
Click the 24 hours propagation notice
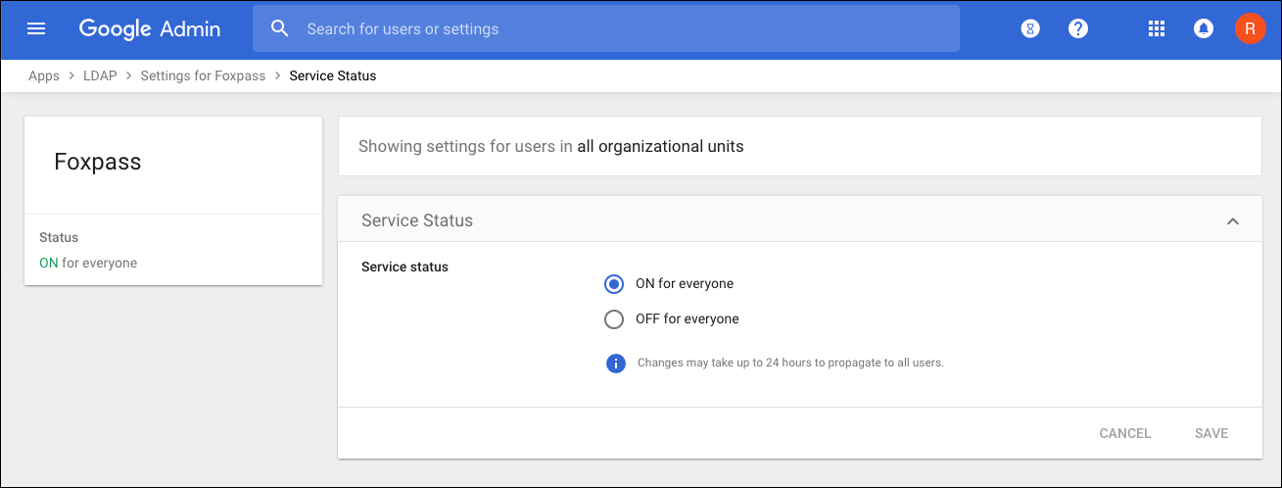[x=790, y=363]
